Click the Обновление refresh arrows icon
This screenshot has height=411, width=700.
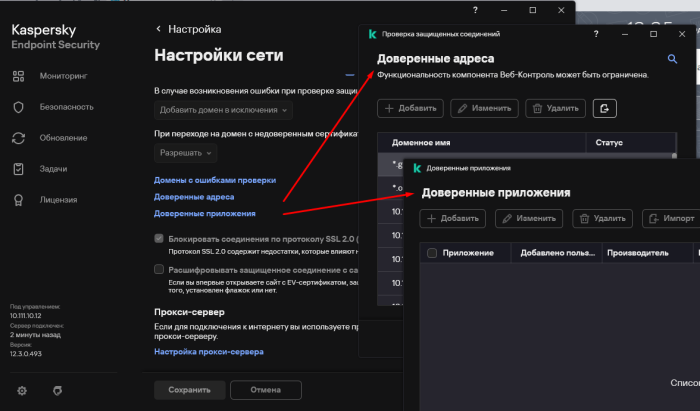(x=18, y=138)
